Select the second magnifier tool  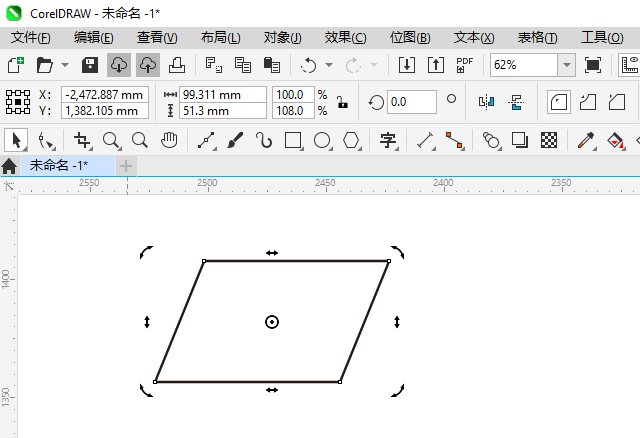pyautogui.click(x=140, y=140)
